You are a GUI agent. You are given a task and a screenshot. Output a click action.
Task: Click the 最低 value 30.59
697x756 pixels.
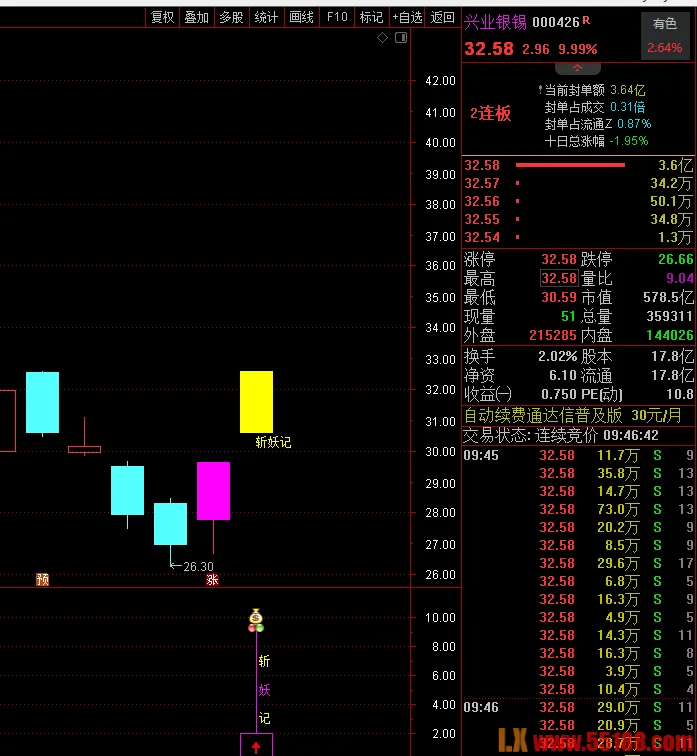pos(559,297)
